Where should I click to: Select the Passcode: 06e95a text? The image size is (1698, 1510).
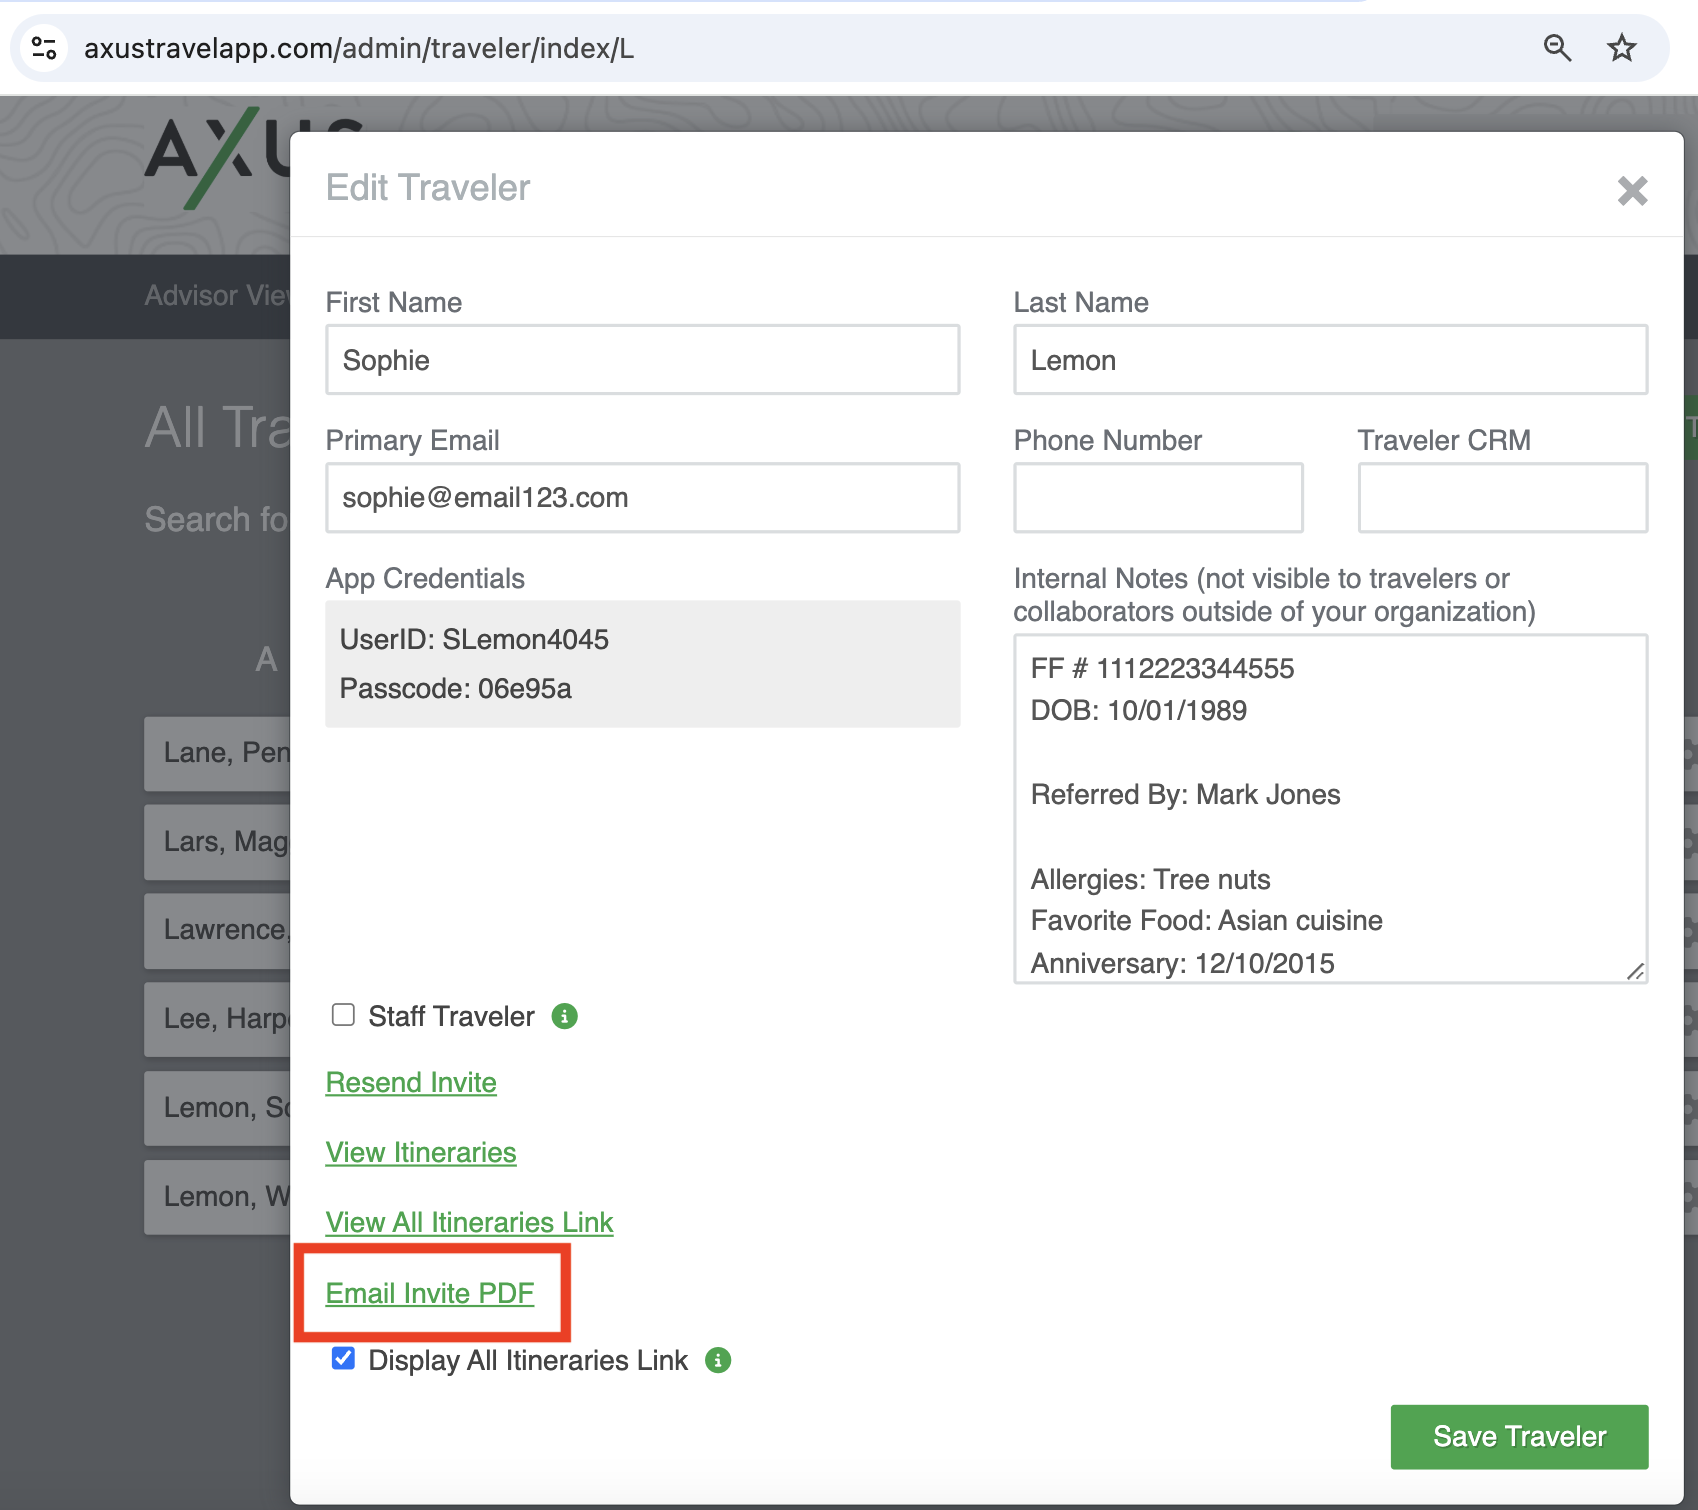(456, 688)
